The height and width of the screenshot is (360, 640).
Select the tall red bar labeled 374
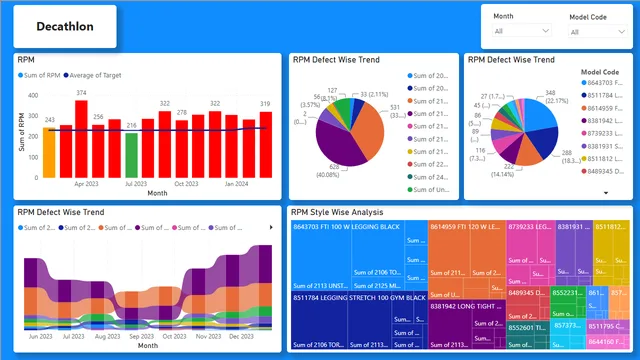(x=81, y=139)
